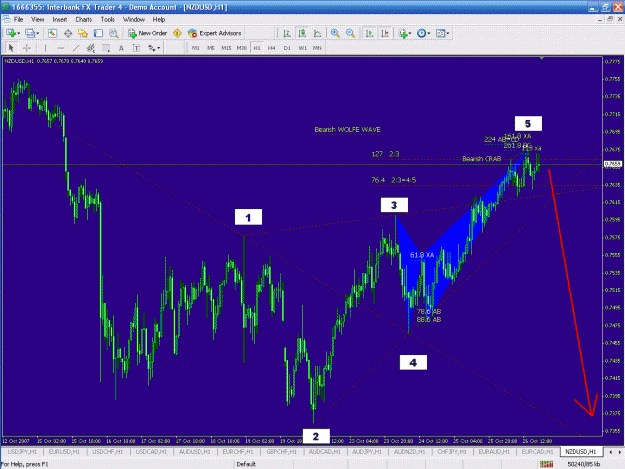This screenshot has width=625, height=469.
Task: Open the Tools menu
Action: point(108,20)
